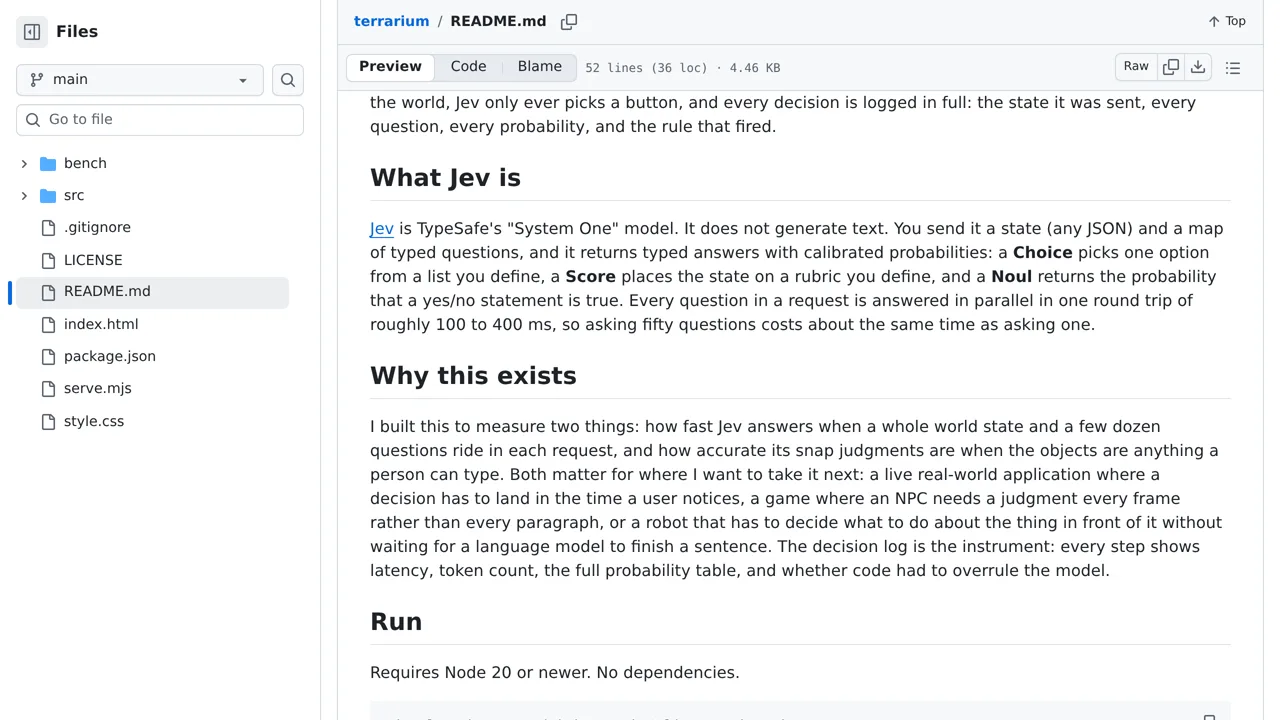This screenshot has width=1280, height=720.
Task: Open the bench folder
Action: pos(85,163)
